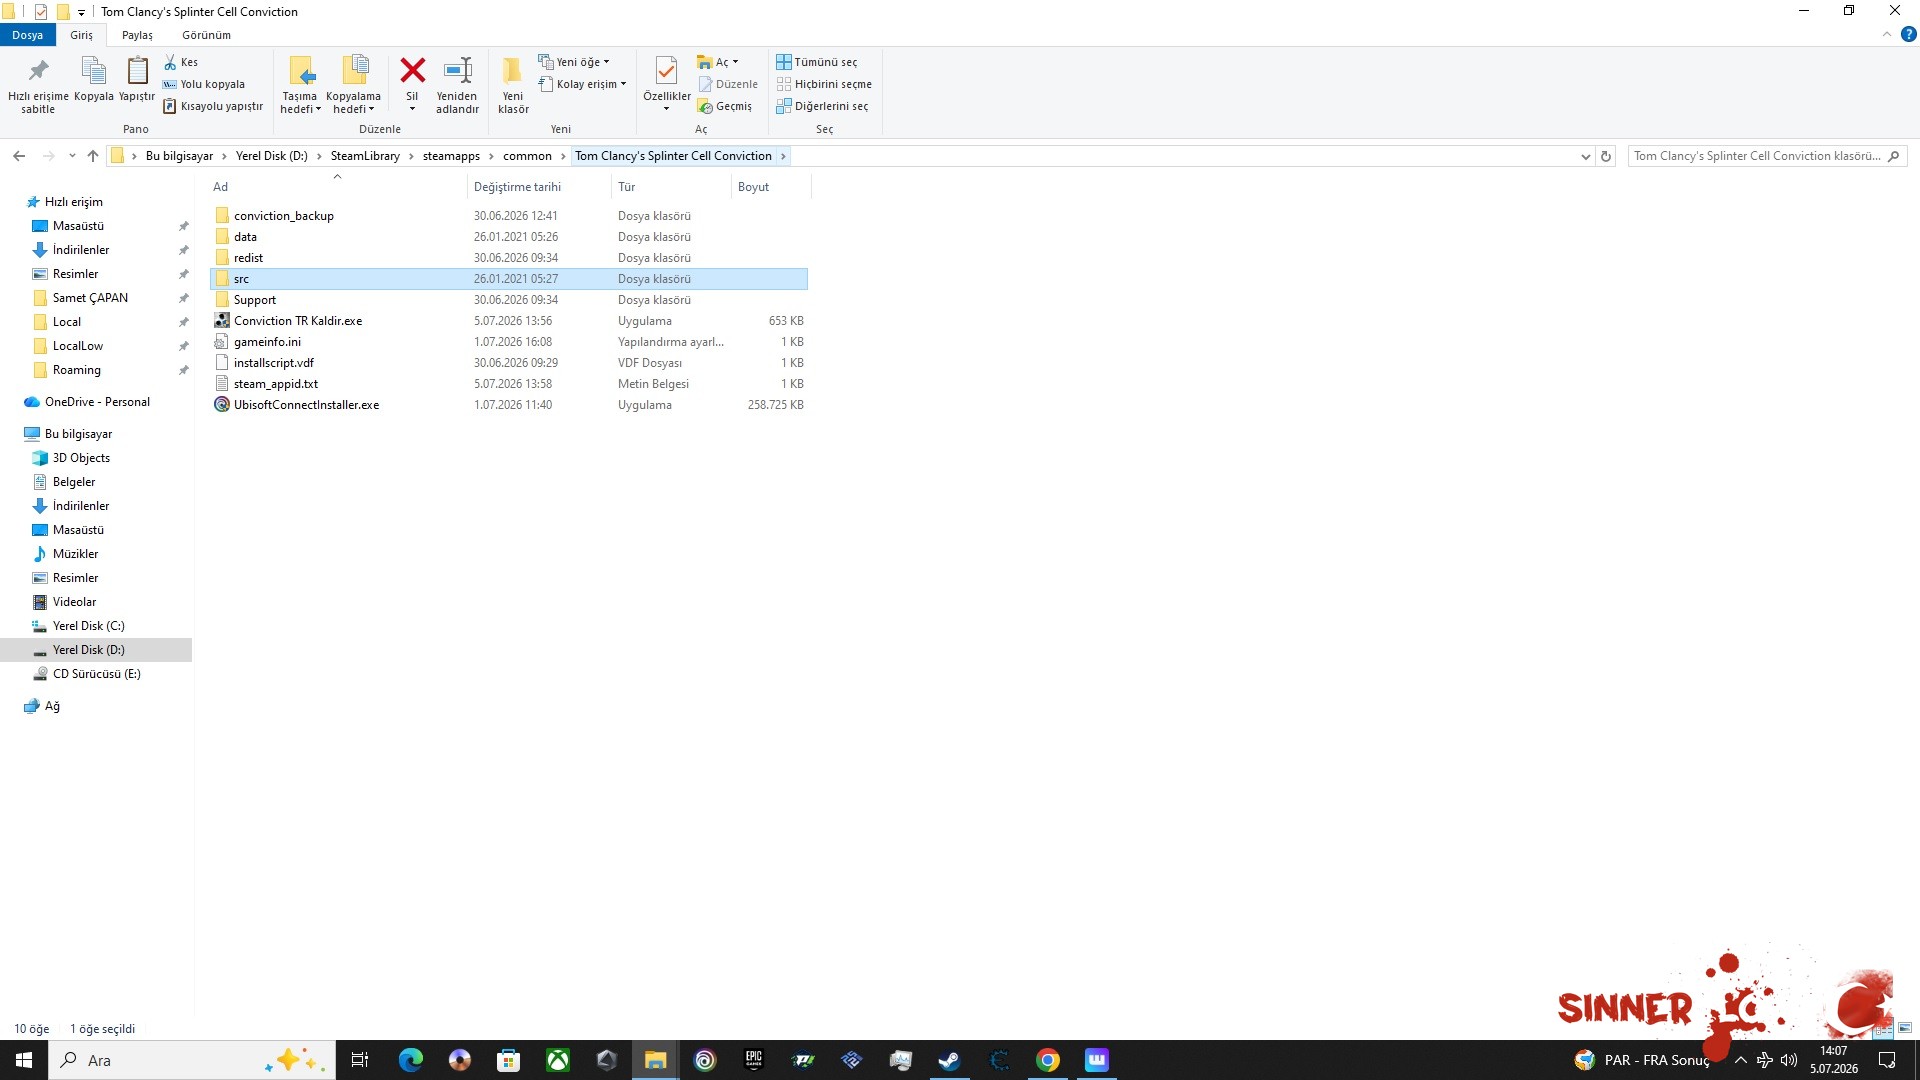Toggle the title bar checkmark quick-access icon
Image resolution: width=1920 pixels, height=1080 pixels.
(x=41, y=12)
